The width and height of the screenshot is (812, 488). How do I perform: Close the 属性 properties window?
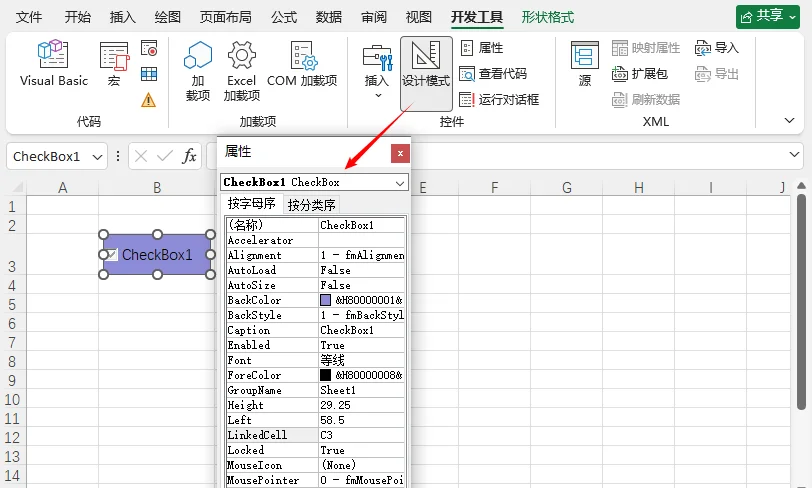400,153
